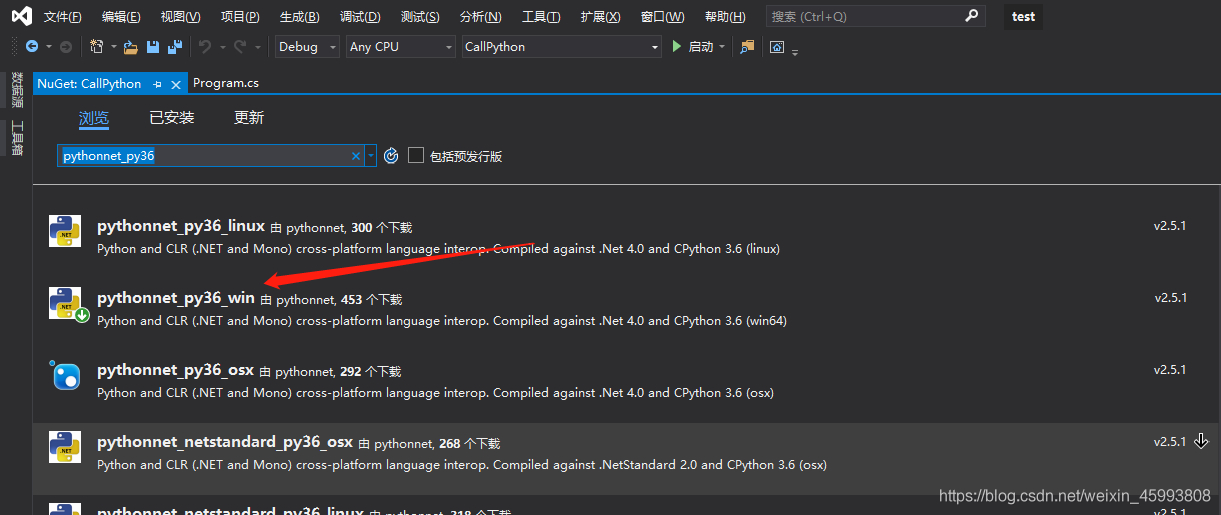Viewport: 1221px width, 515px height.
Task: Open the package search history dropdown
Action: (371, 156)
